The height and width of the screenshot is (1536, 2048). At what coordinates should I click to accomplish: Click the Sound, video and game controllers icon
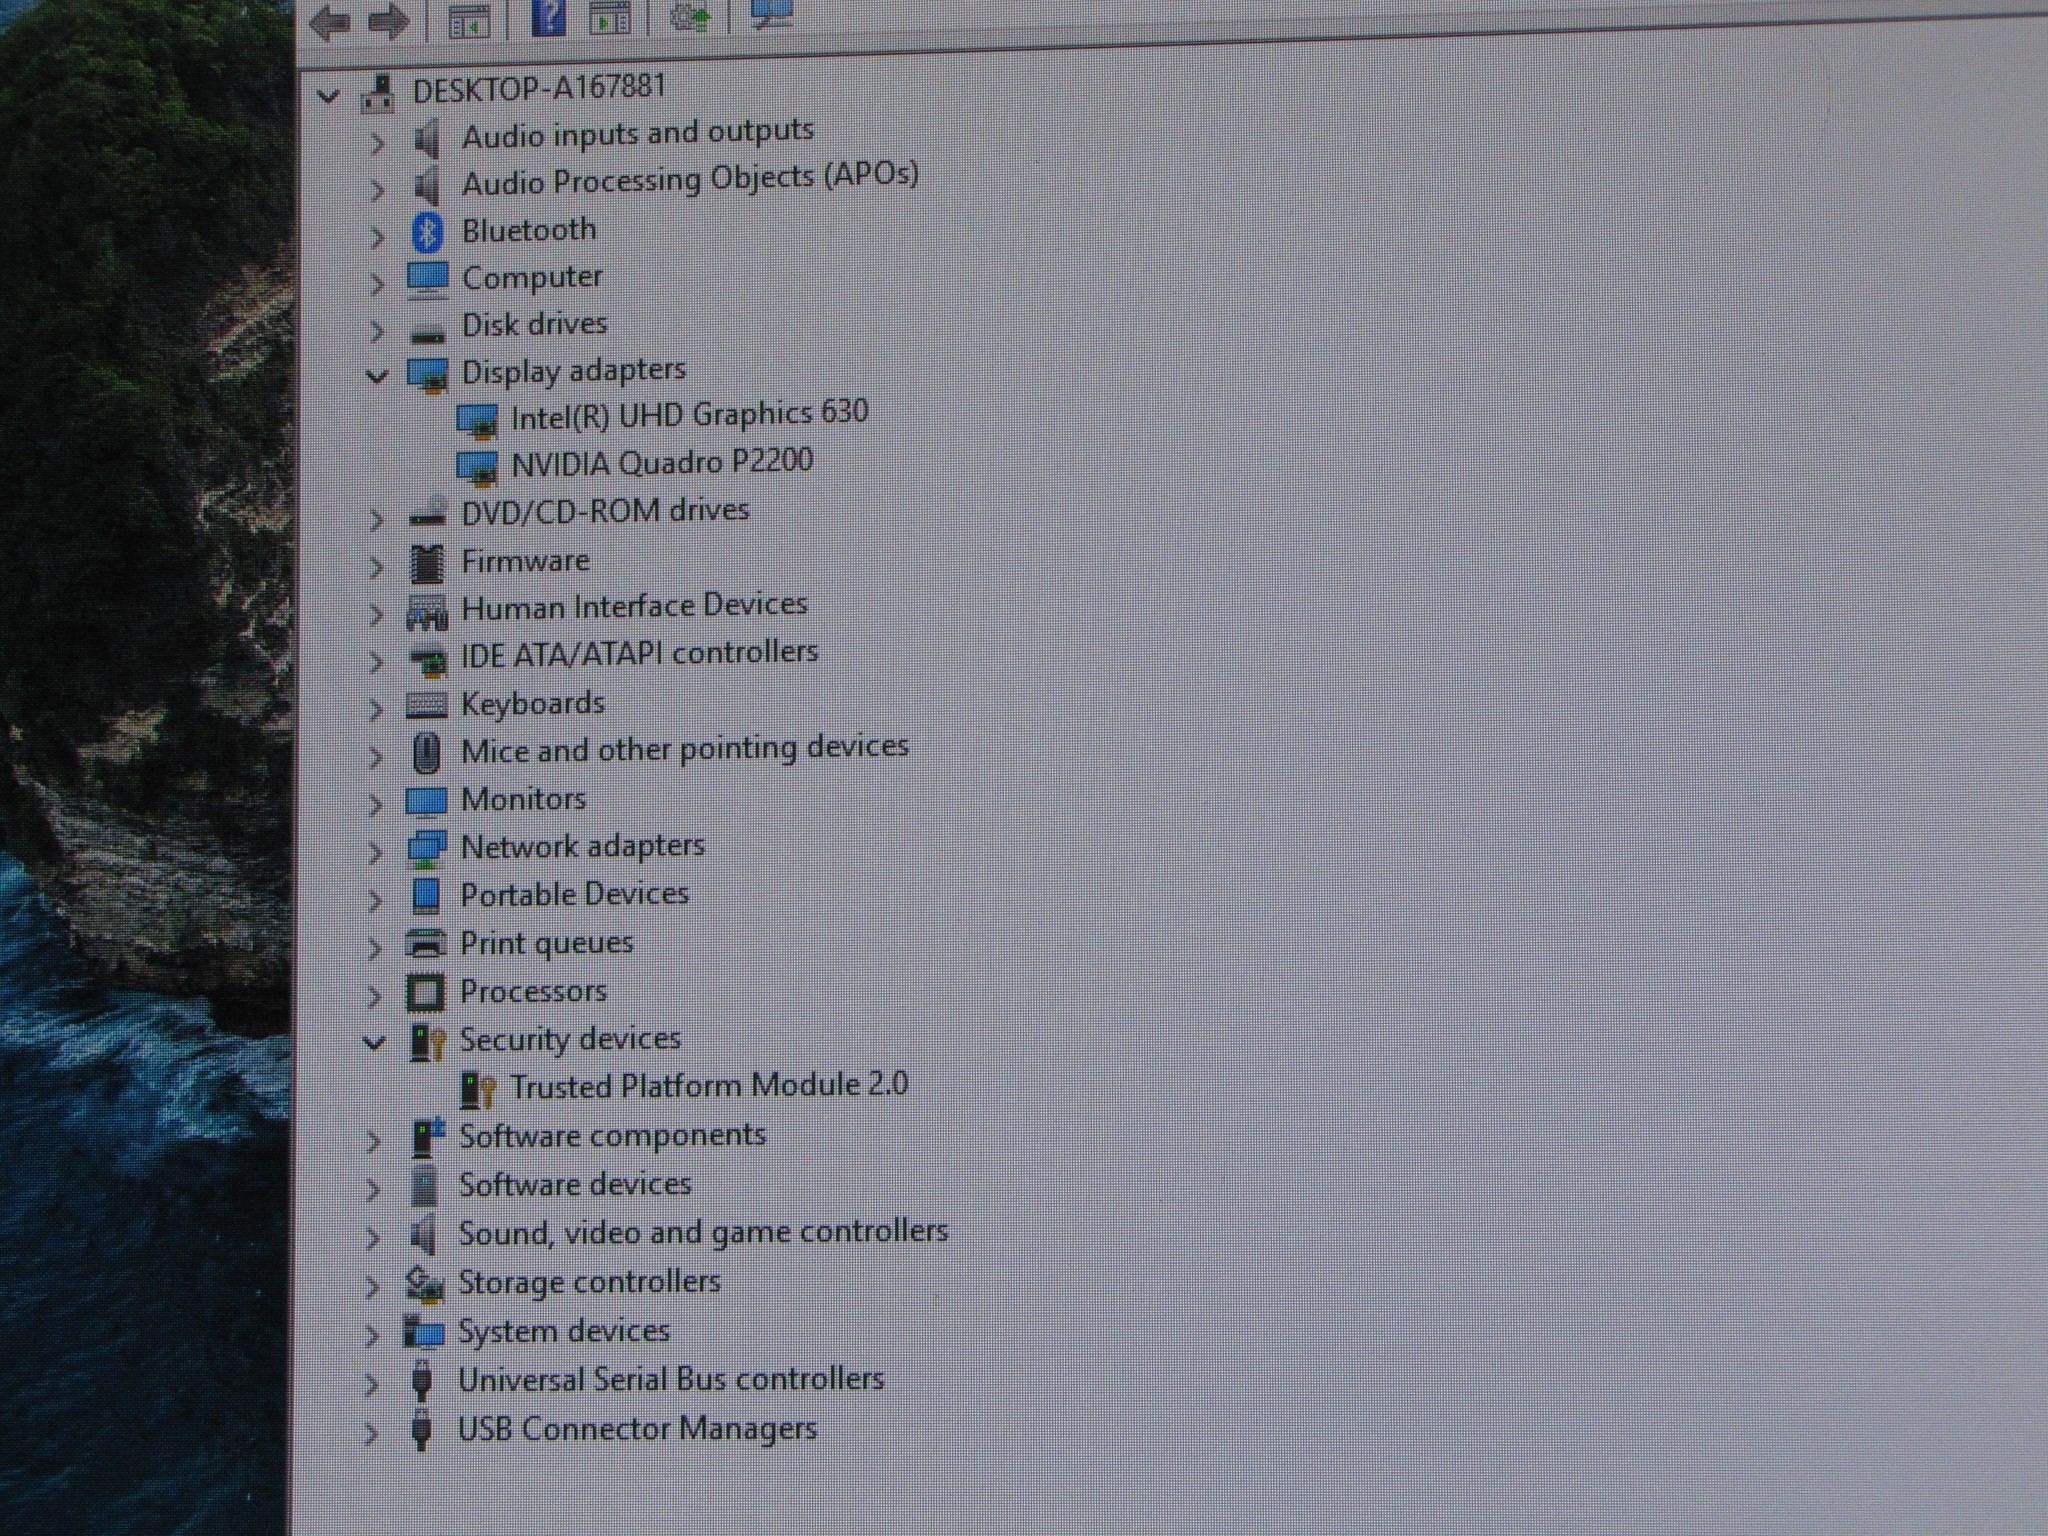click(x=423, y=1235)
